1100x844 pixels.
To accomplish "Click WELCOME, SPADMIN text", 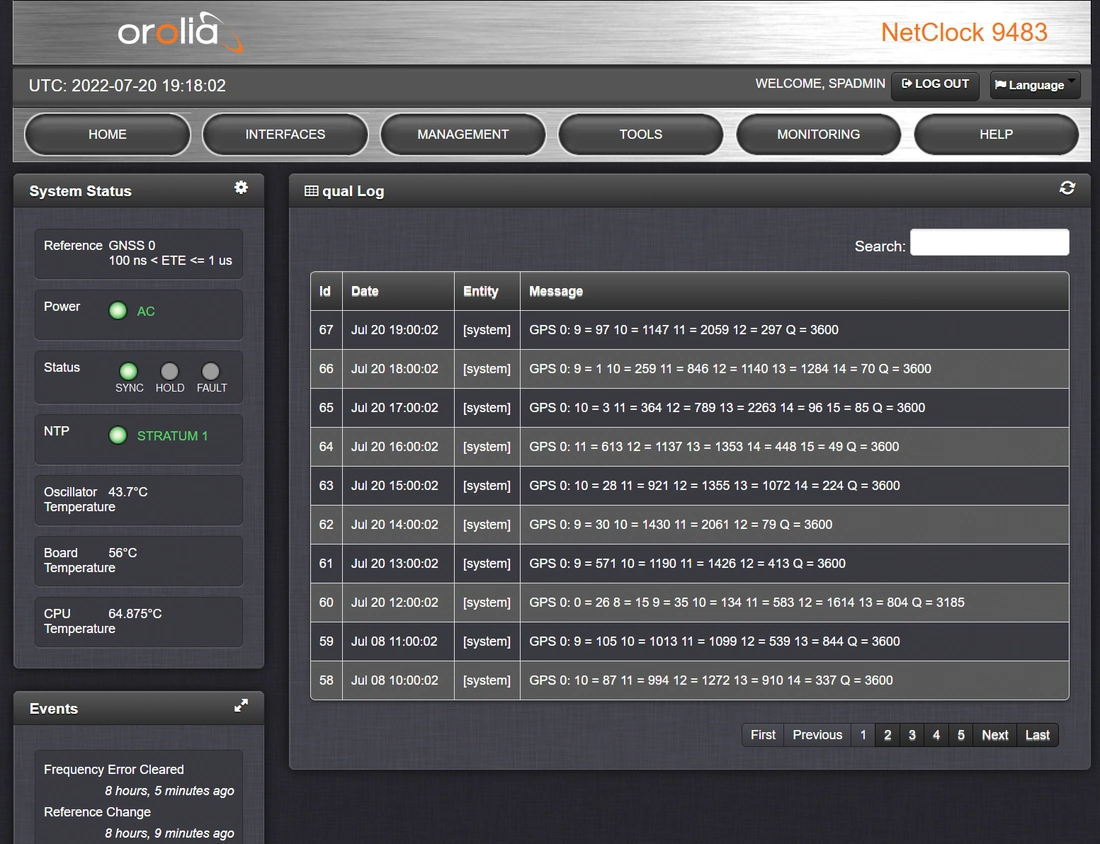I will pos(820,83).
